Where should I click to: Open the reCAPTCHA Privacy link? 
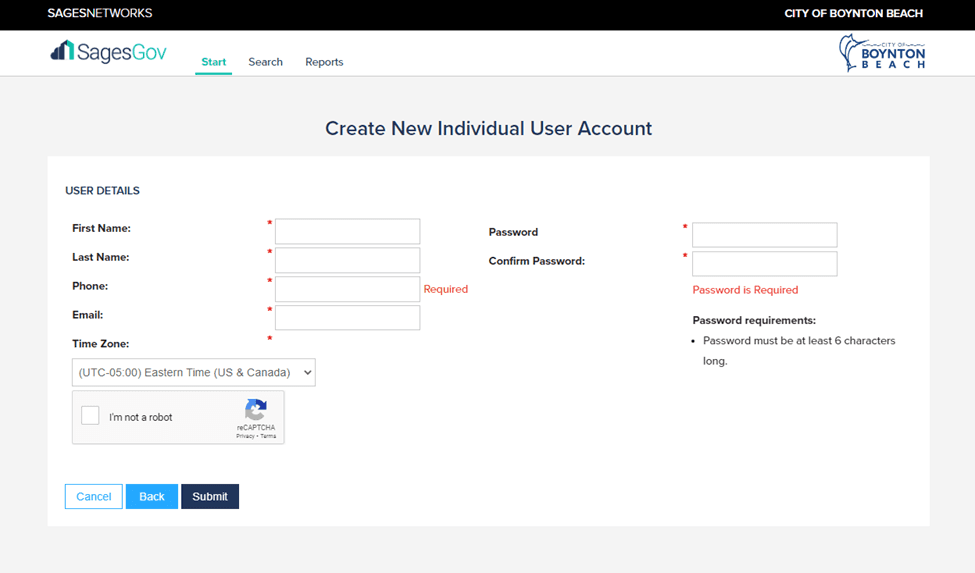coord(244,437)
